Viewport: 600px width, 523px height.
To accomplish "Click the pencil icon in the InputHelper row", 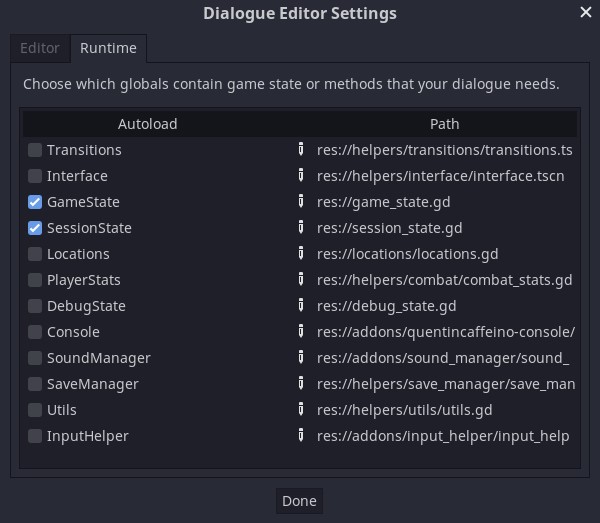I will 301,435.
